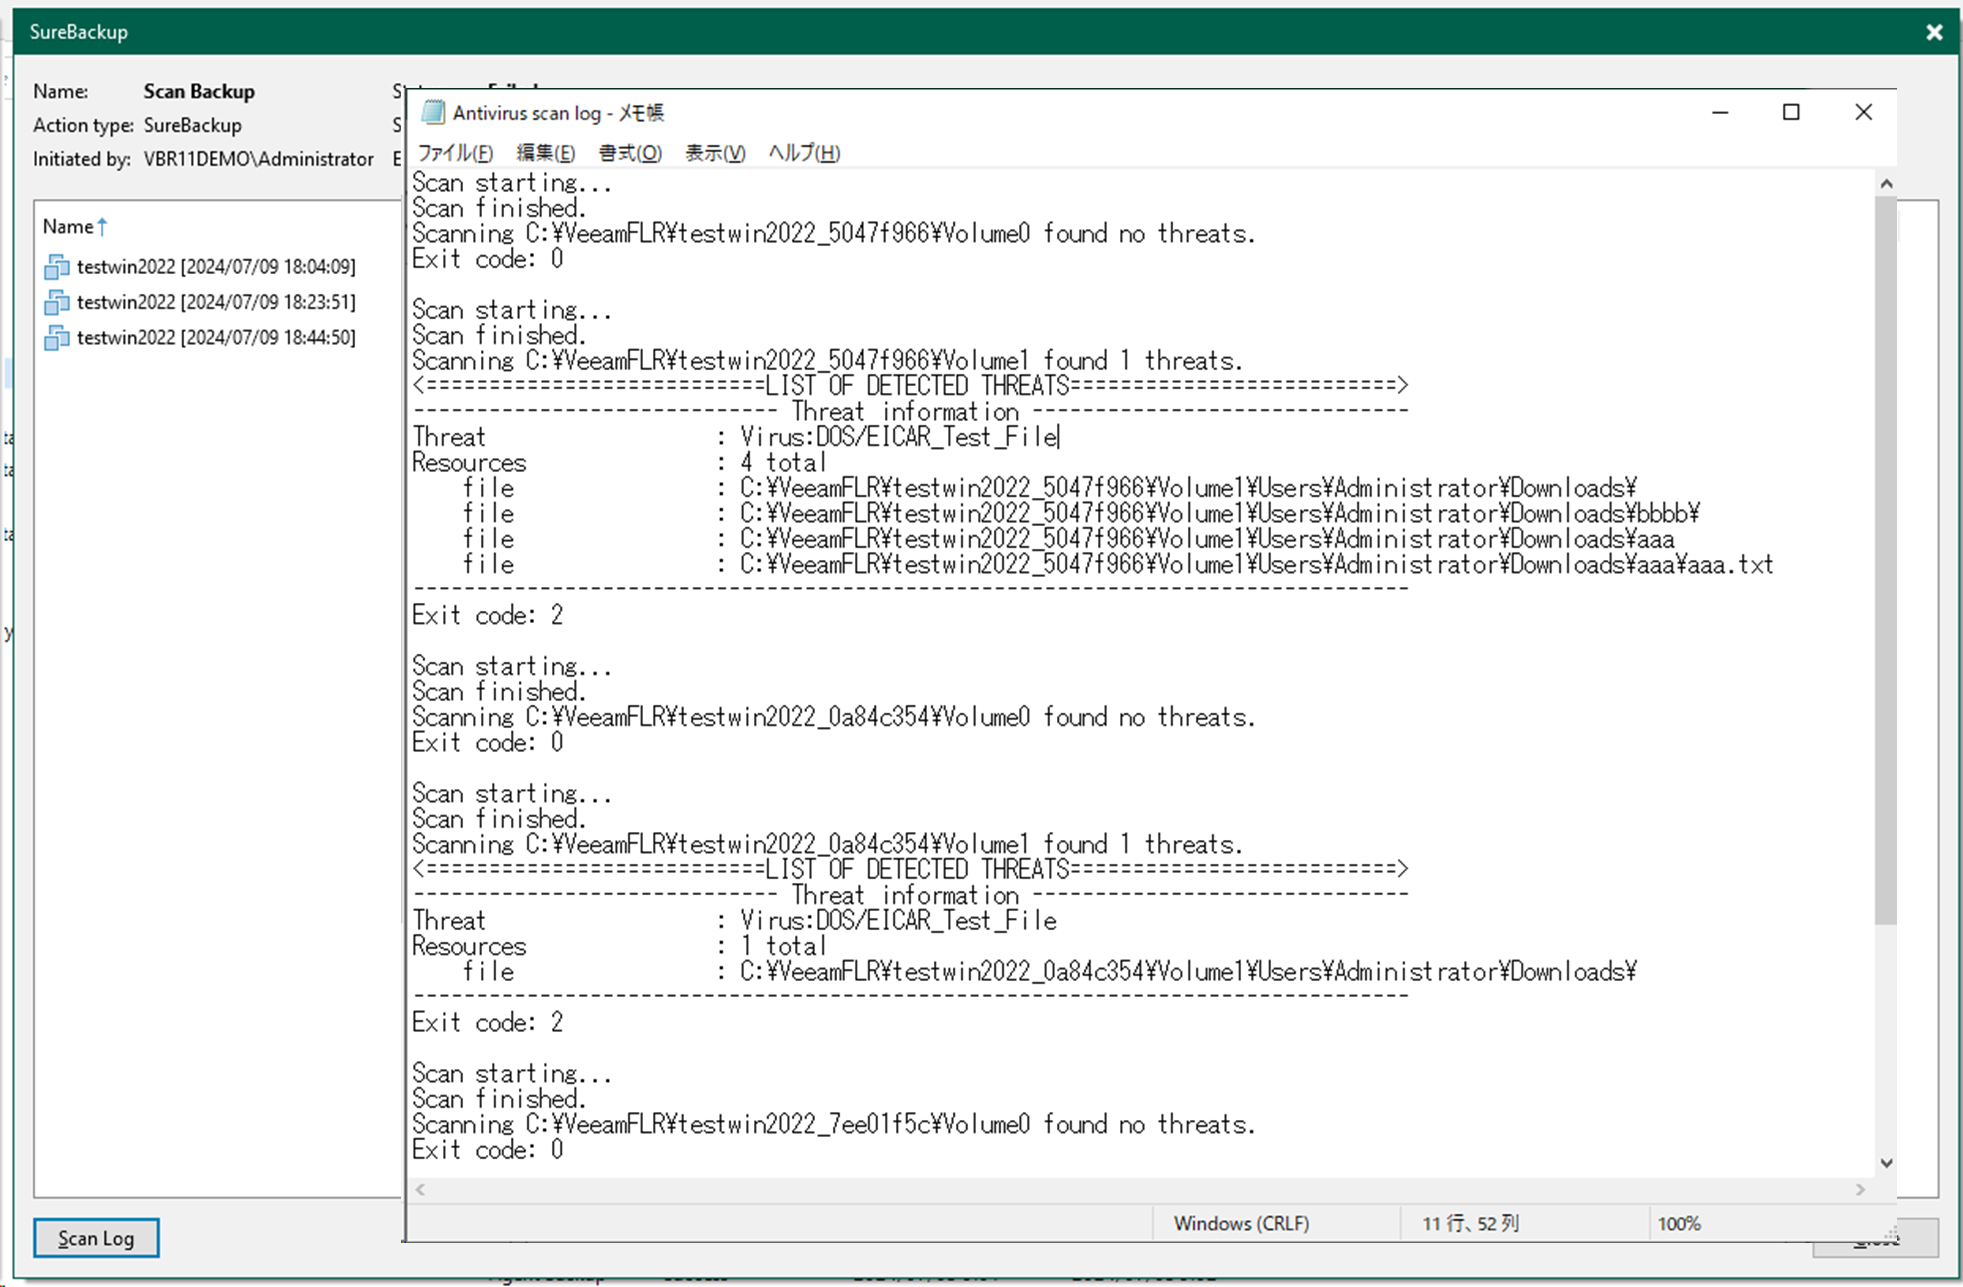This screenshot has width=1963, height=1287.
Task: Click the Scan Log button in SureBackup
Action: (x=96, y=1238)
